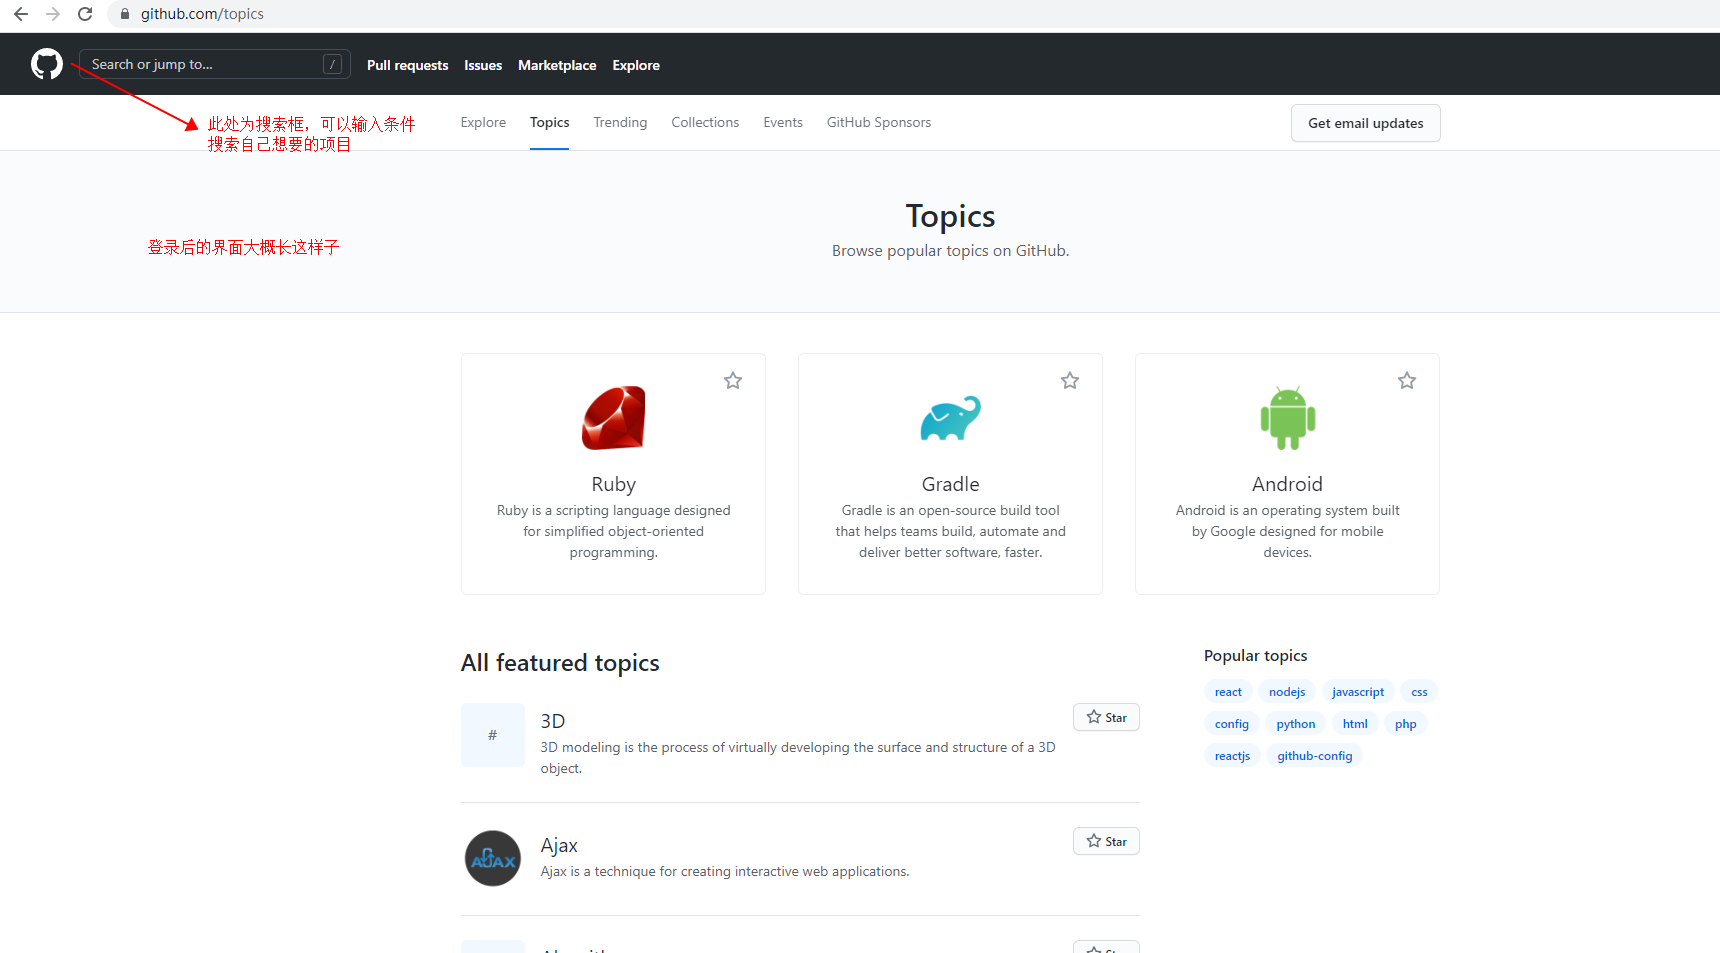
Task: Star the 3D topic
Action: click(x=1106, y=717)
